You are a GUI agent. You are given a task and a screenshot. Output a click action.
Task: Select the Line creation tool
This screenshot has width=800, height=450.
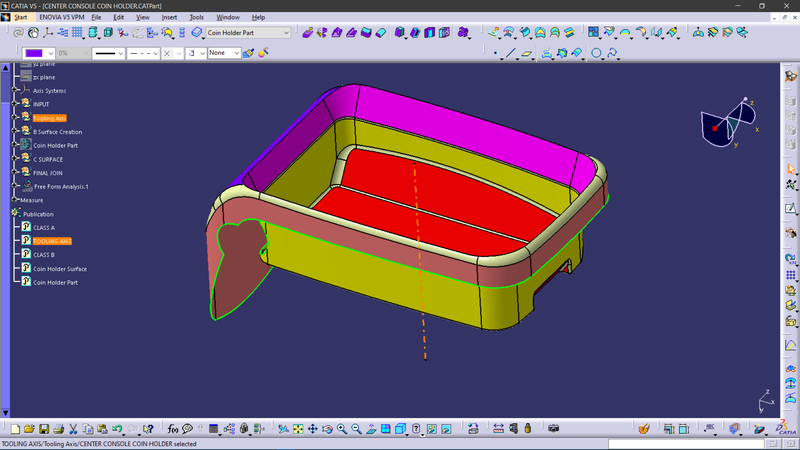[511, 53]
